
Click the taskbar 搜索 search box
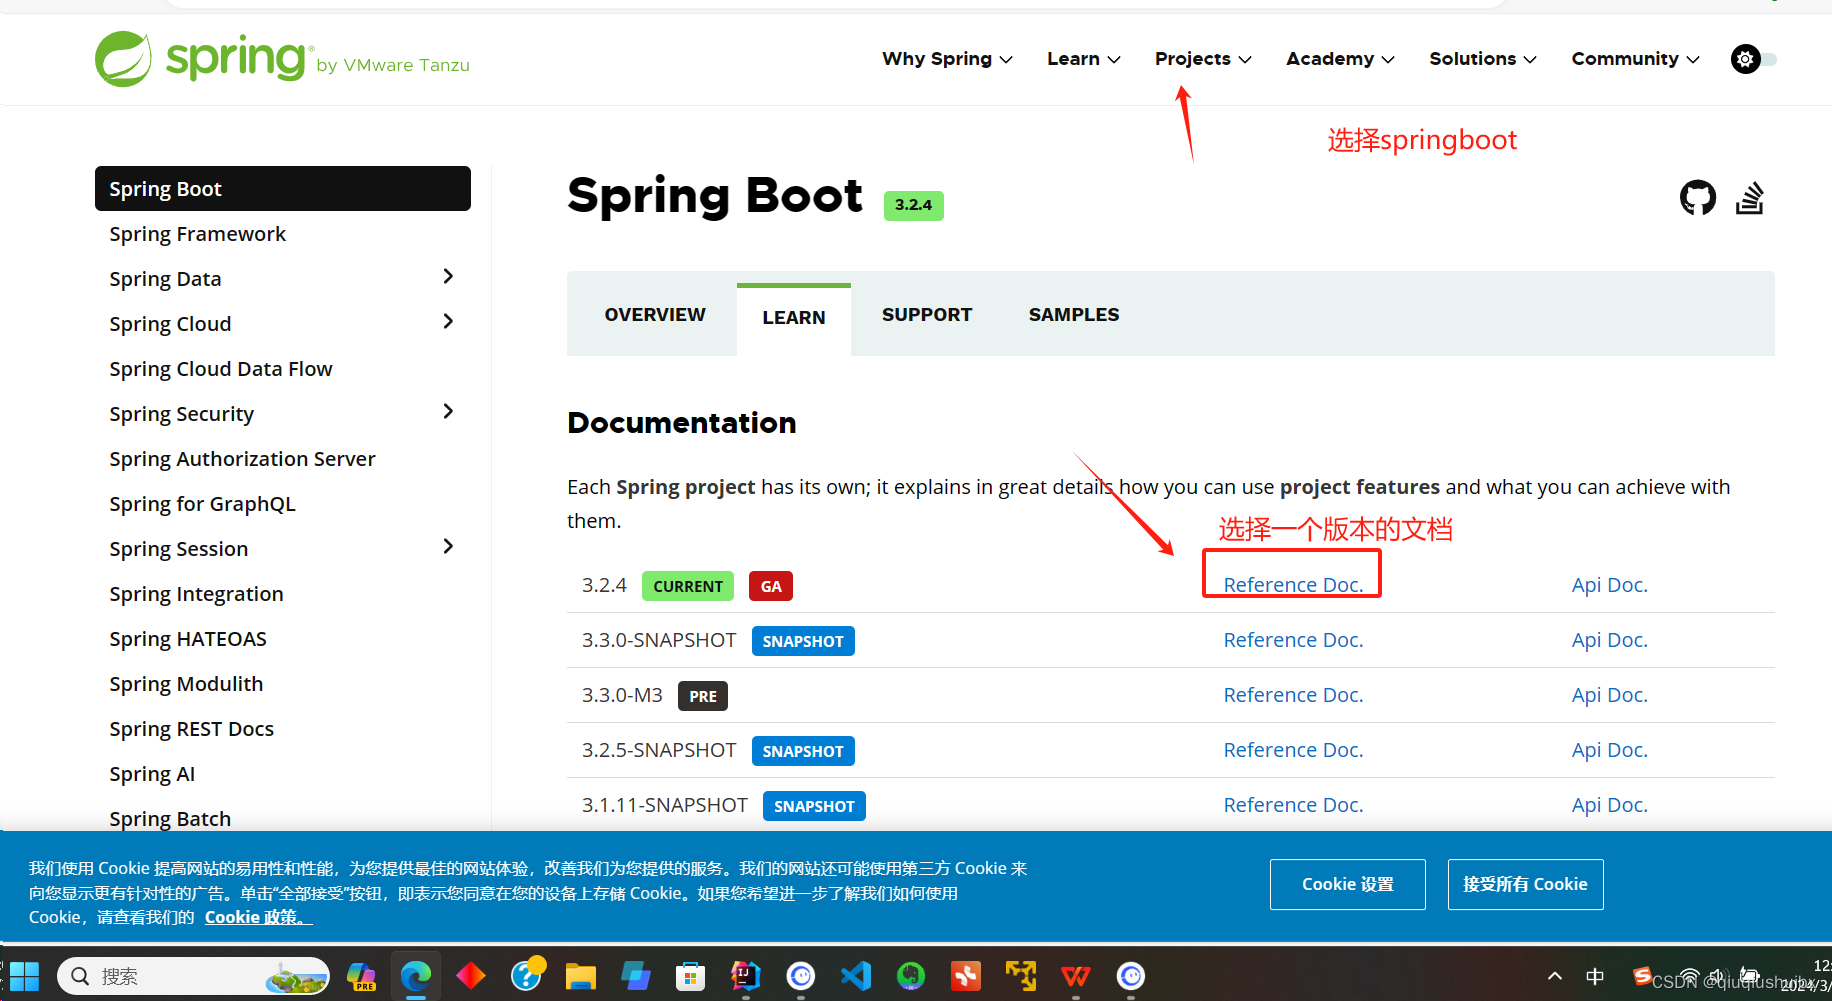[x=193, y=976]
